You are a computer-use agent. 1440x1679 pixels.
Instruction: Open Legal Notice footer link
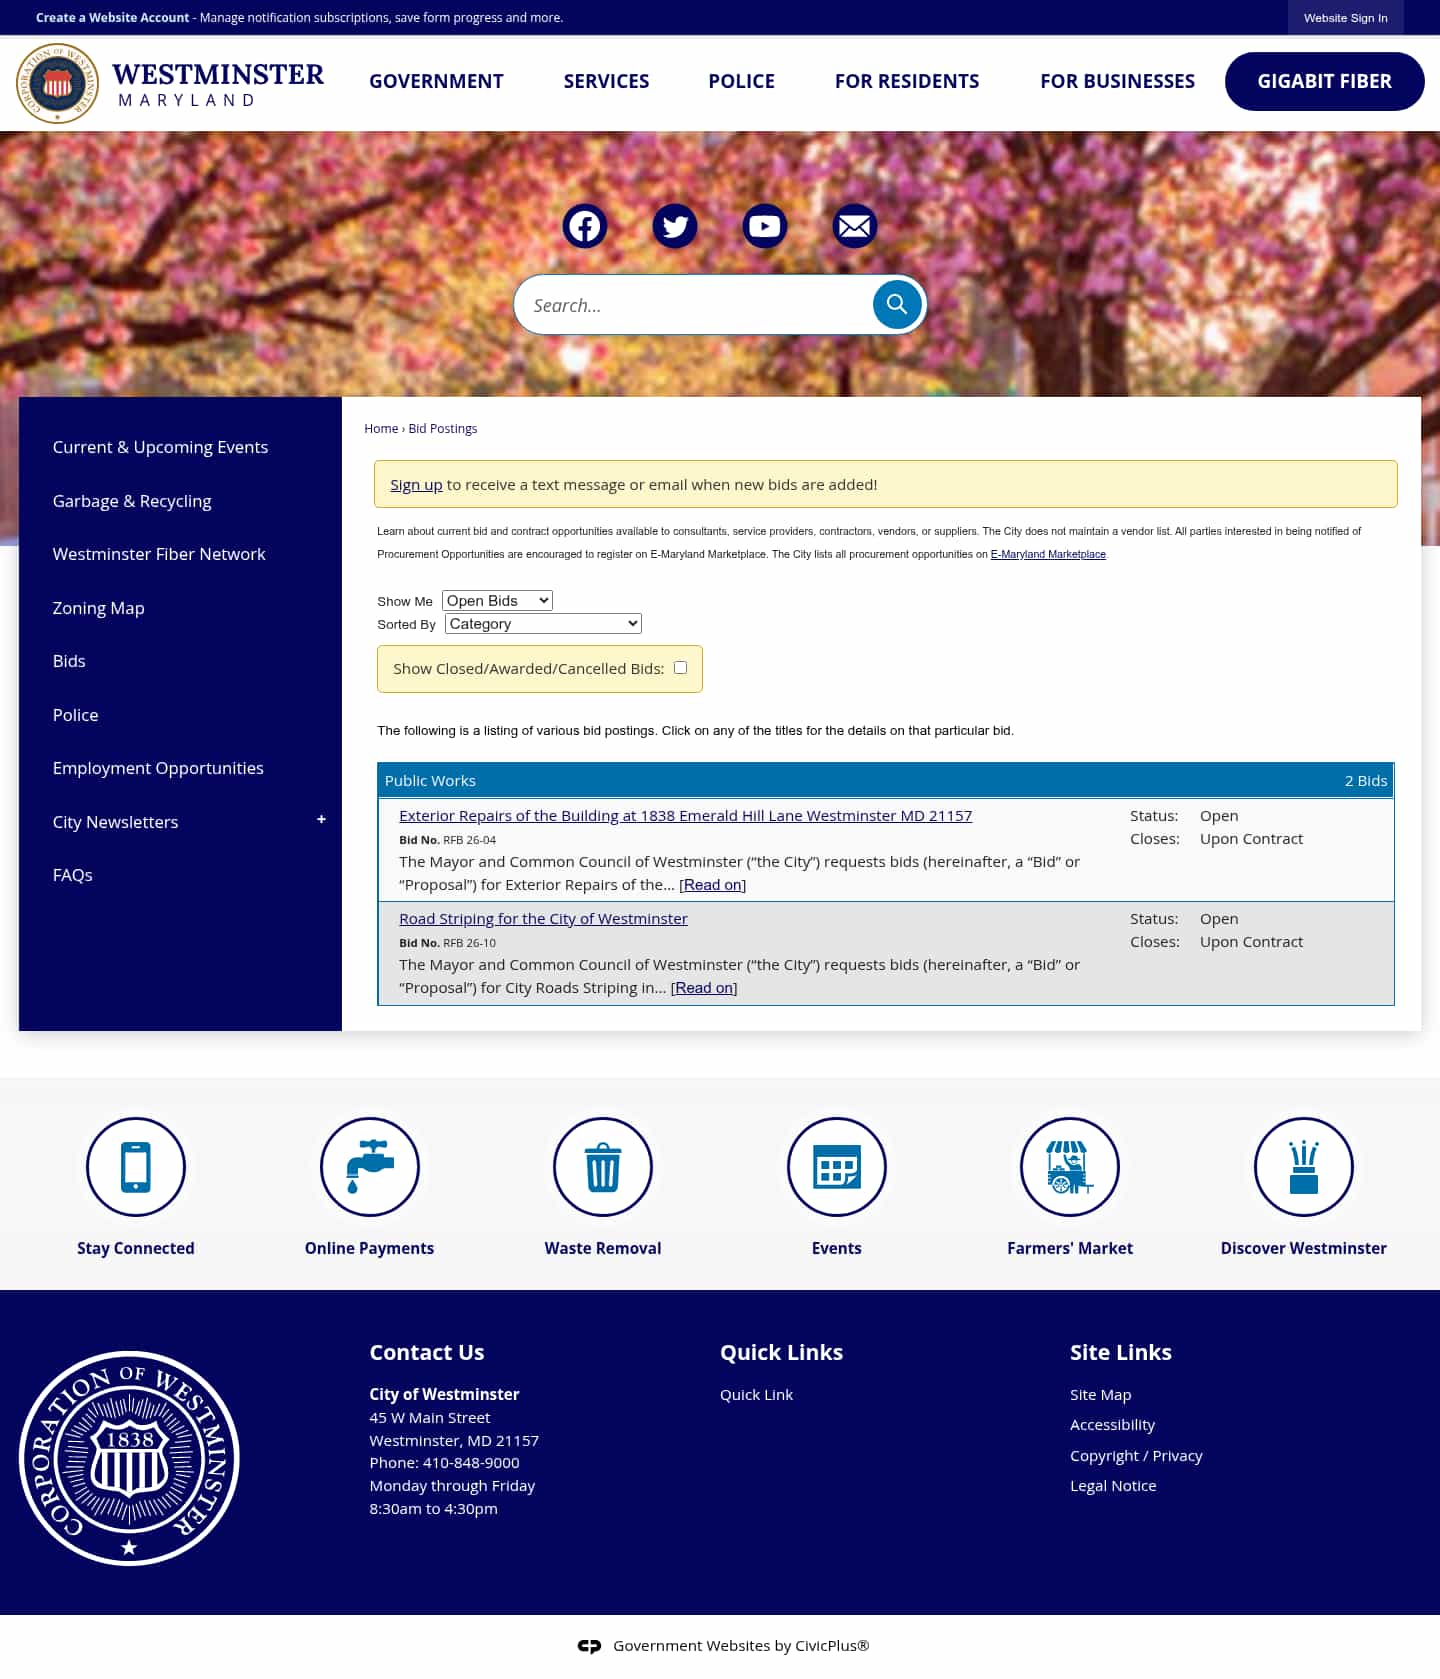tap(1113, 1486)
